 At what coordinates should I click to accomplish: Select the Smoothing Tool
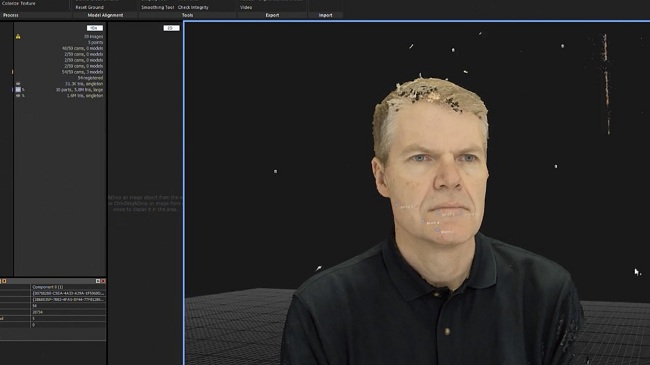(158, 7)
